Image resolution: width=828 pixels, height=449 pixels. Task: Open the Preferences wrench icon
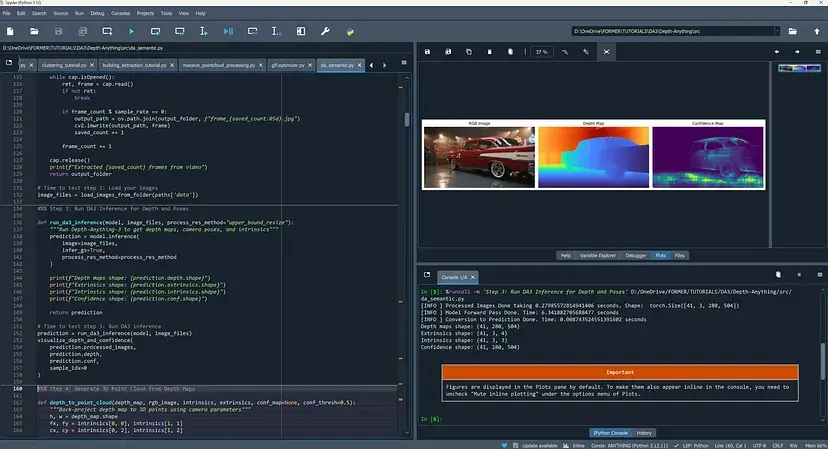pos(324,32)
